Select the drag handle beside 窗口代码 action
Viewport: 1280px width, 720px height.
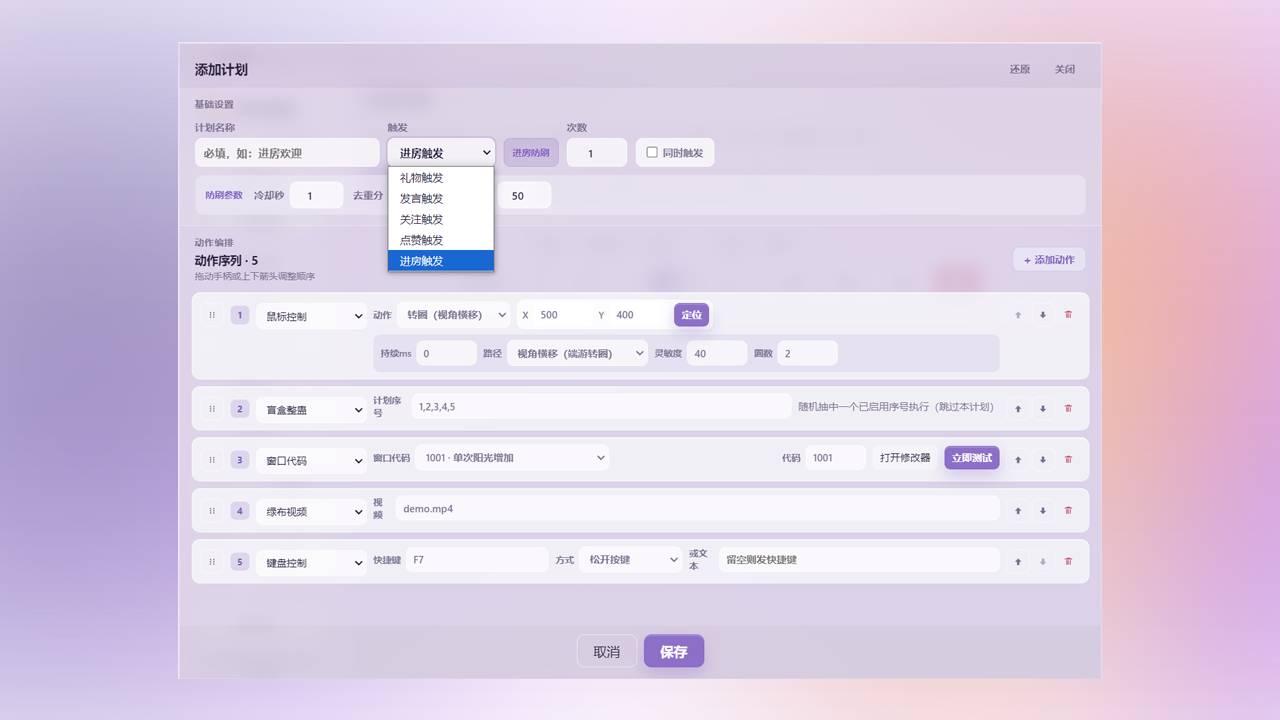tap(212, 459)
